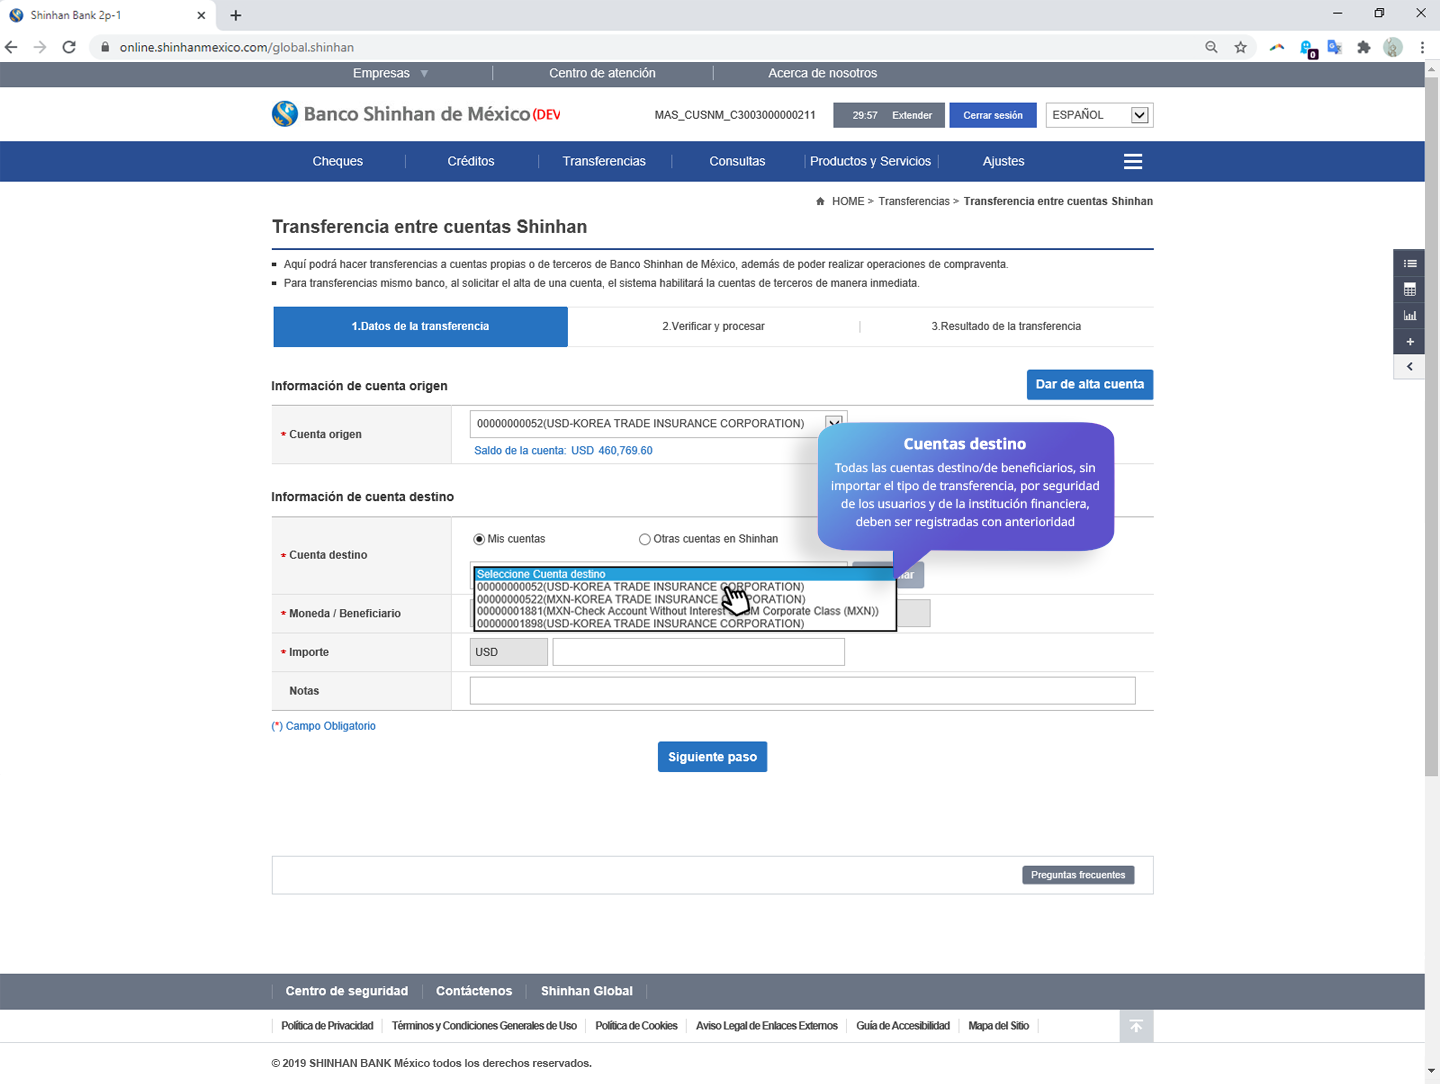Viewport: 1440px width, 1084px height.
Task: Open the Cuenta origen account dropdown
Action: [x=659, y=423]
